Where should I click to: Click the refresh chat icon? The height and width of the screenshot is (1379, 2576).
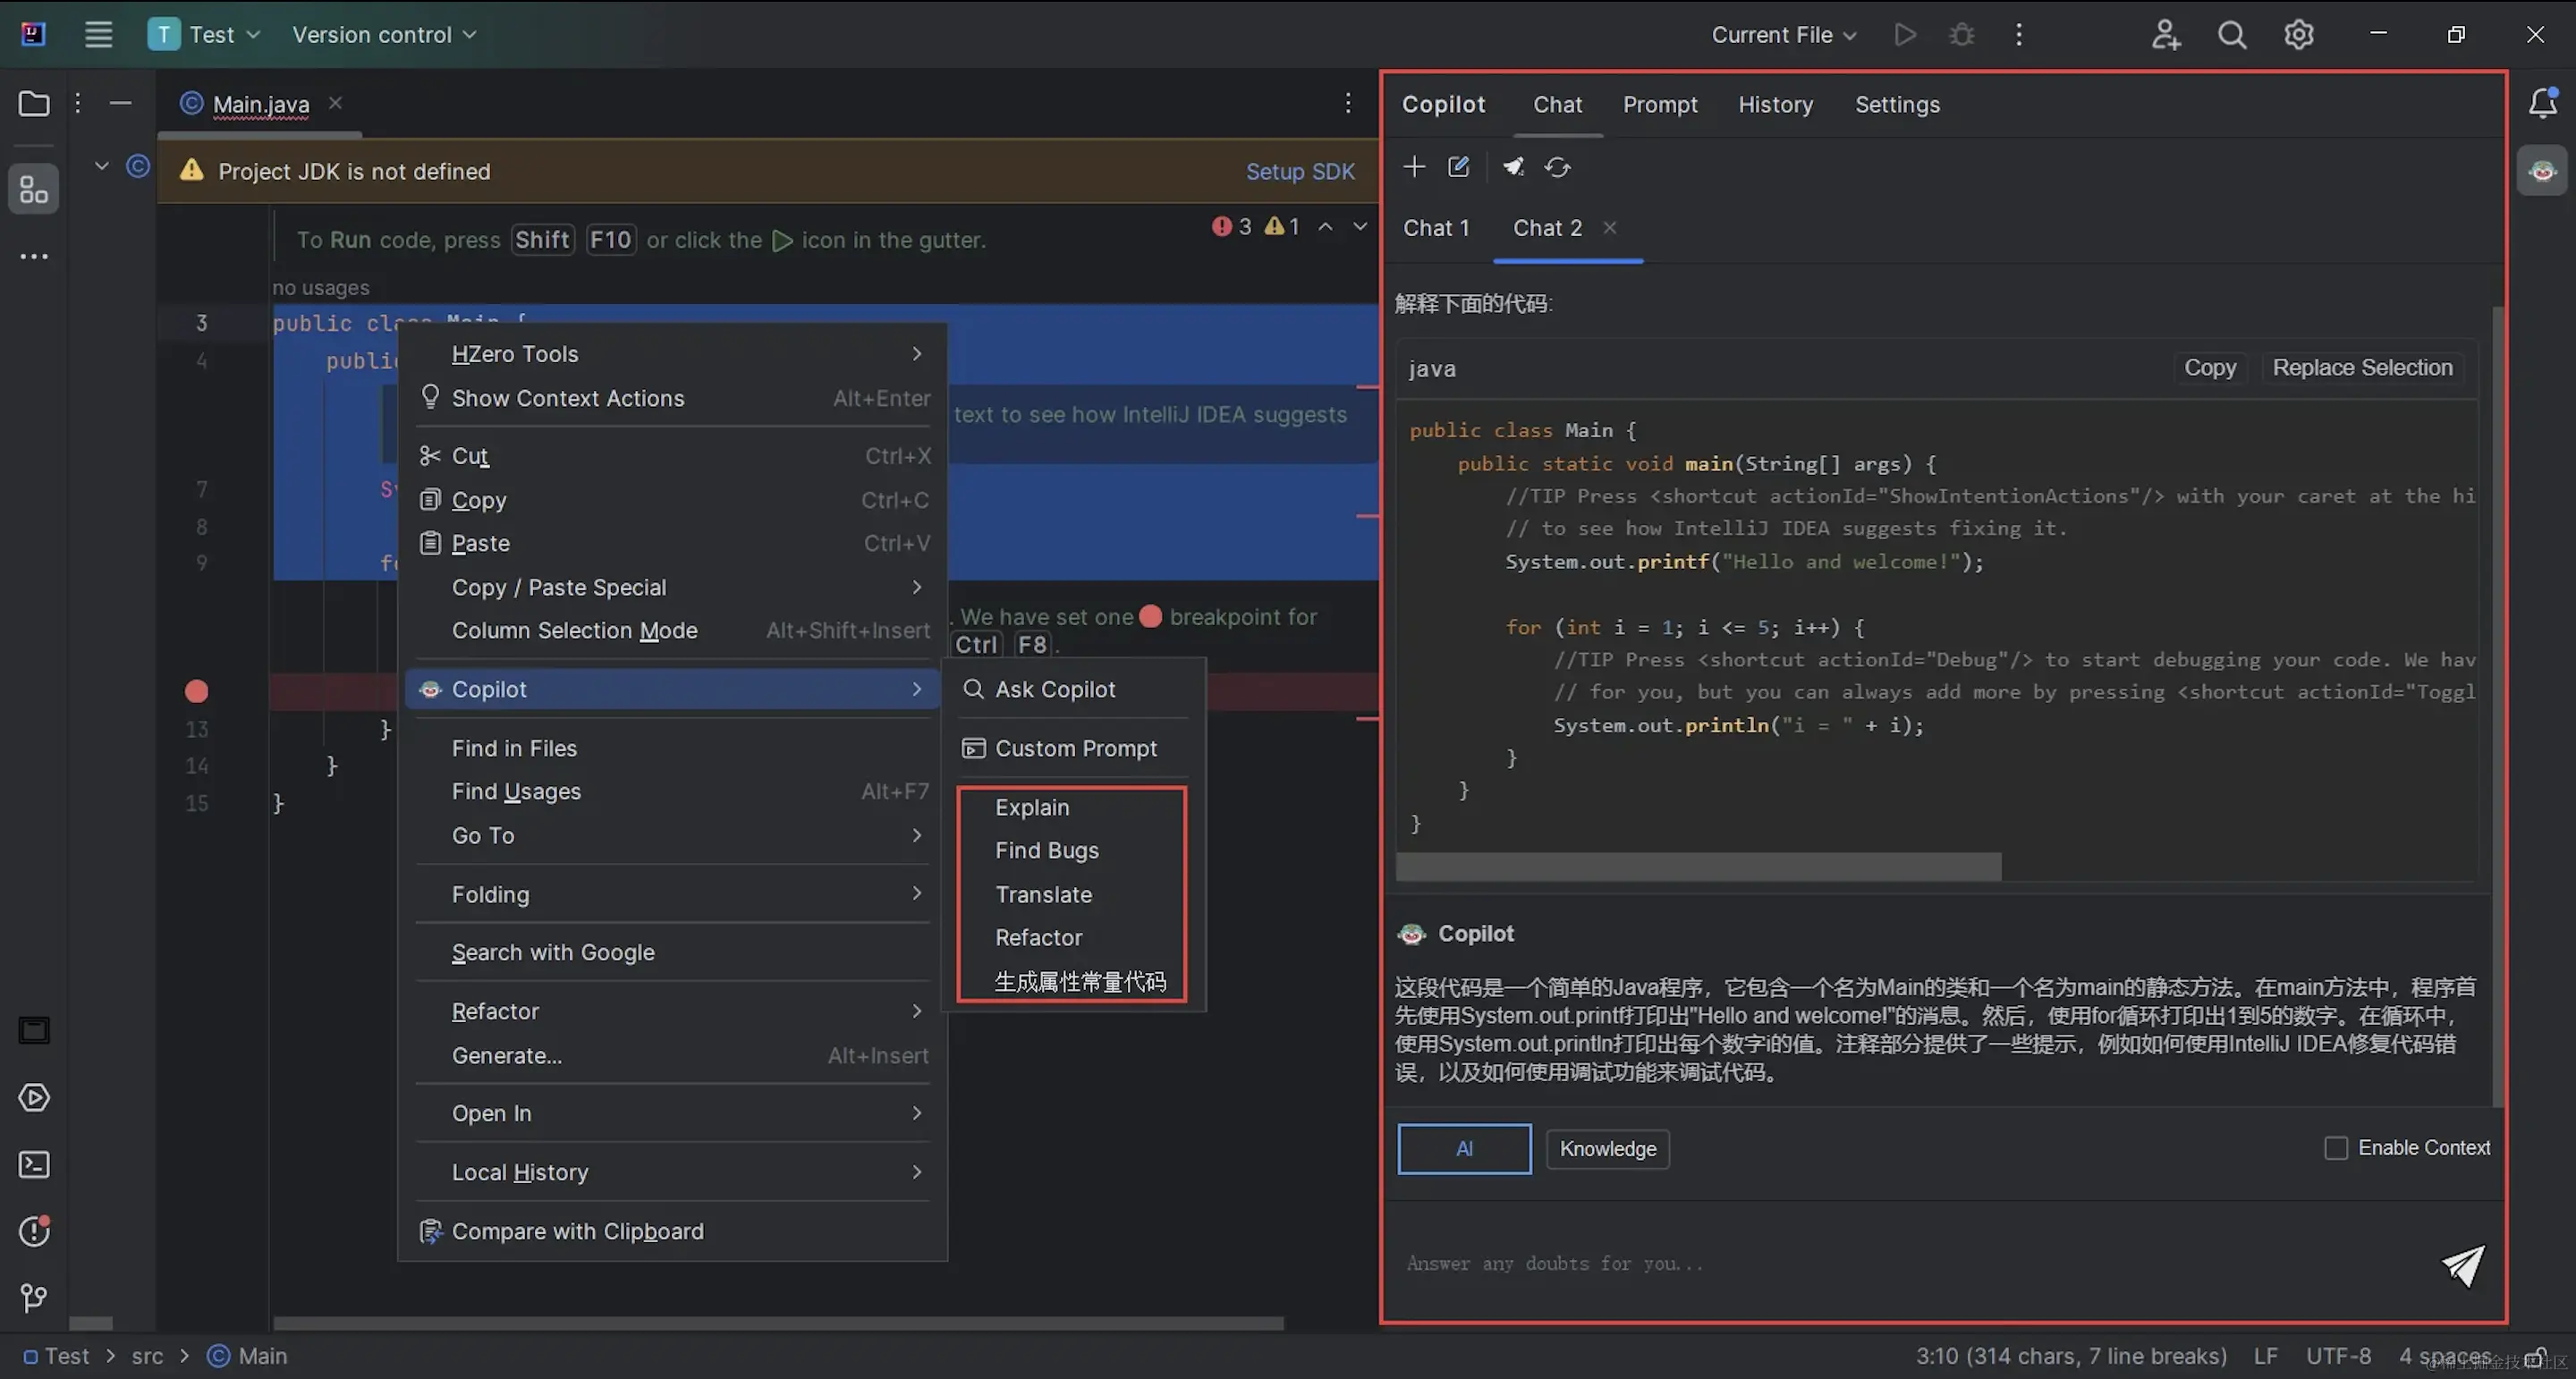tap(1557, 167)
